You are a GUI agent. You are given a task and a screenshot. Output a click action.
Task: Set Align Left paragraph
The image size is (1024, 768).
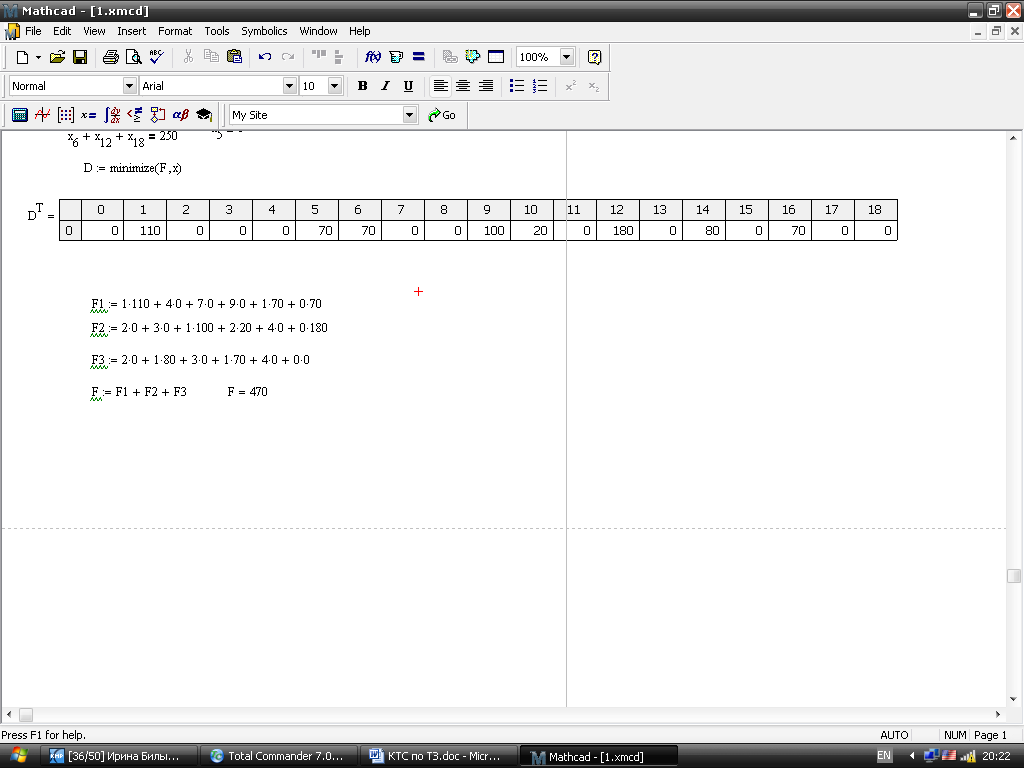pos(441,86)
